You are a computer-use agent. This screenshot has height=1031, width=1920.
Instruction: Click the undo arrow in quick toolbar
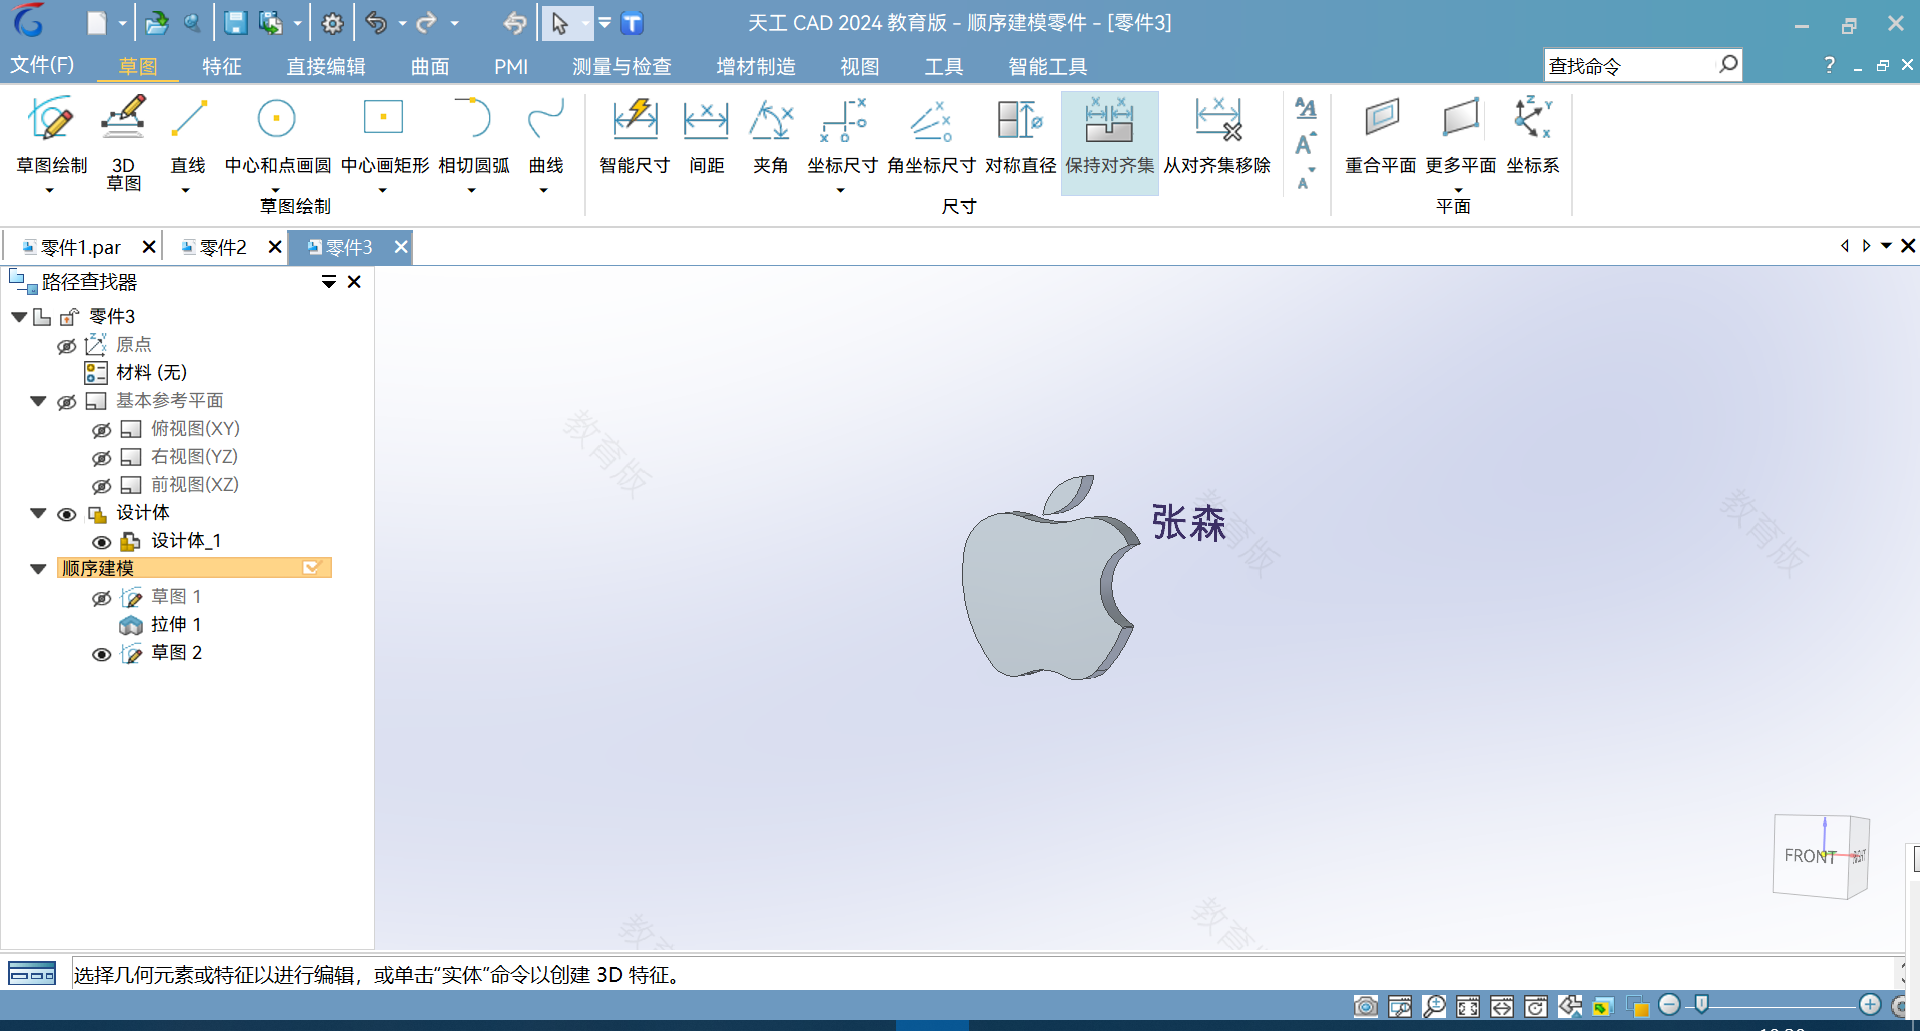pos(376,23)
